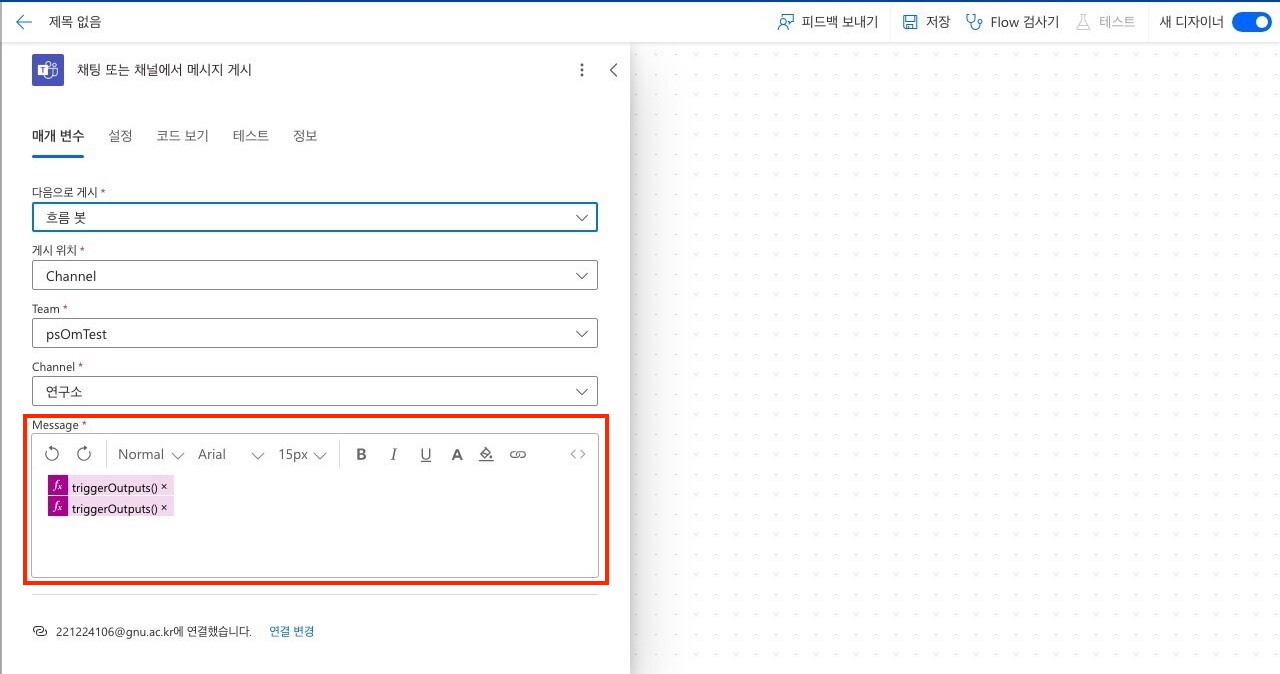1280x674 pixels.
Task: Click the redo icon in Message editor
Action: pyautogui.click(x=84, y=454)
